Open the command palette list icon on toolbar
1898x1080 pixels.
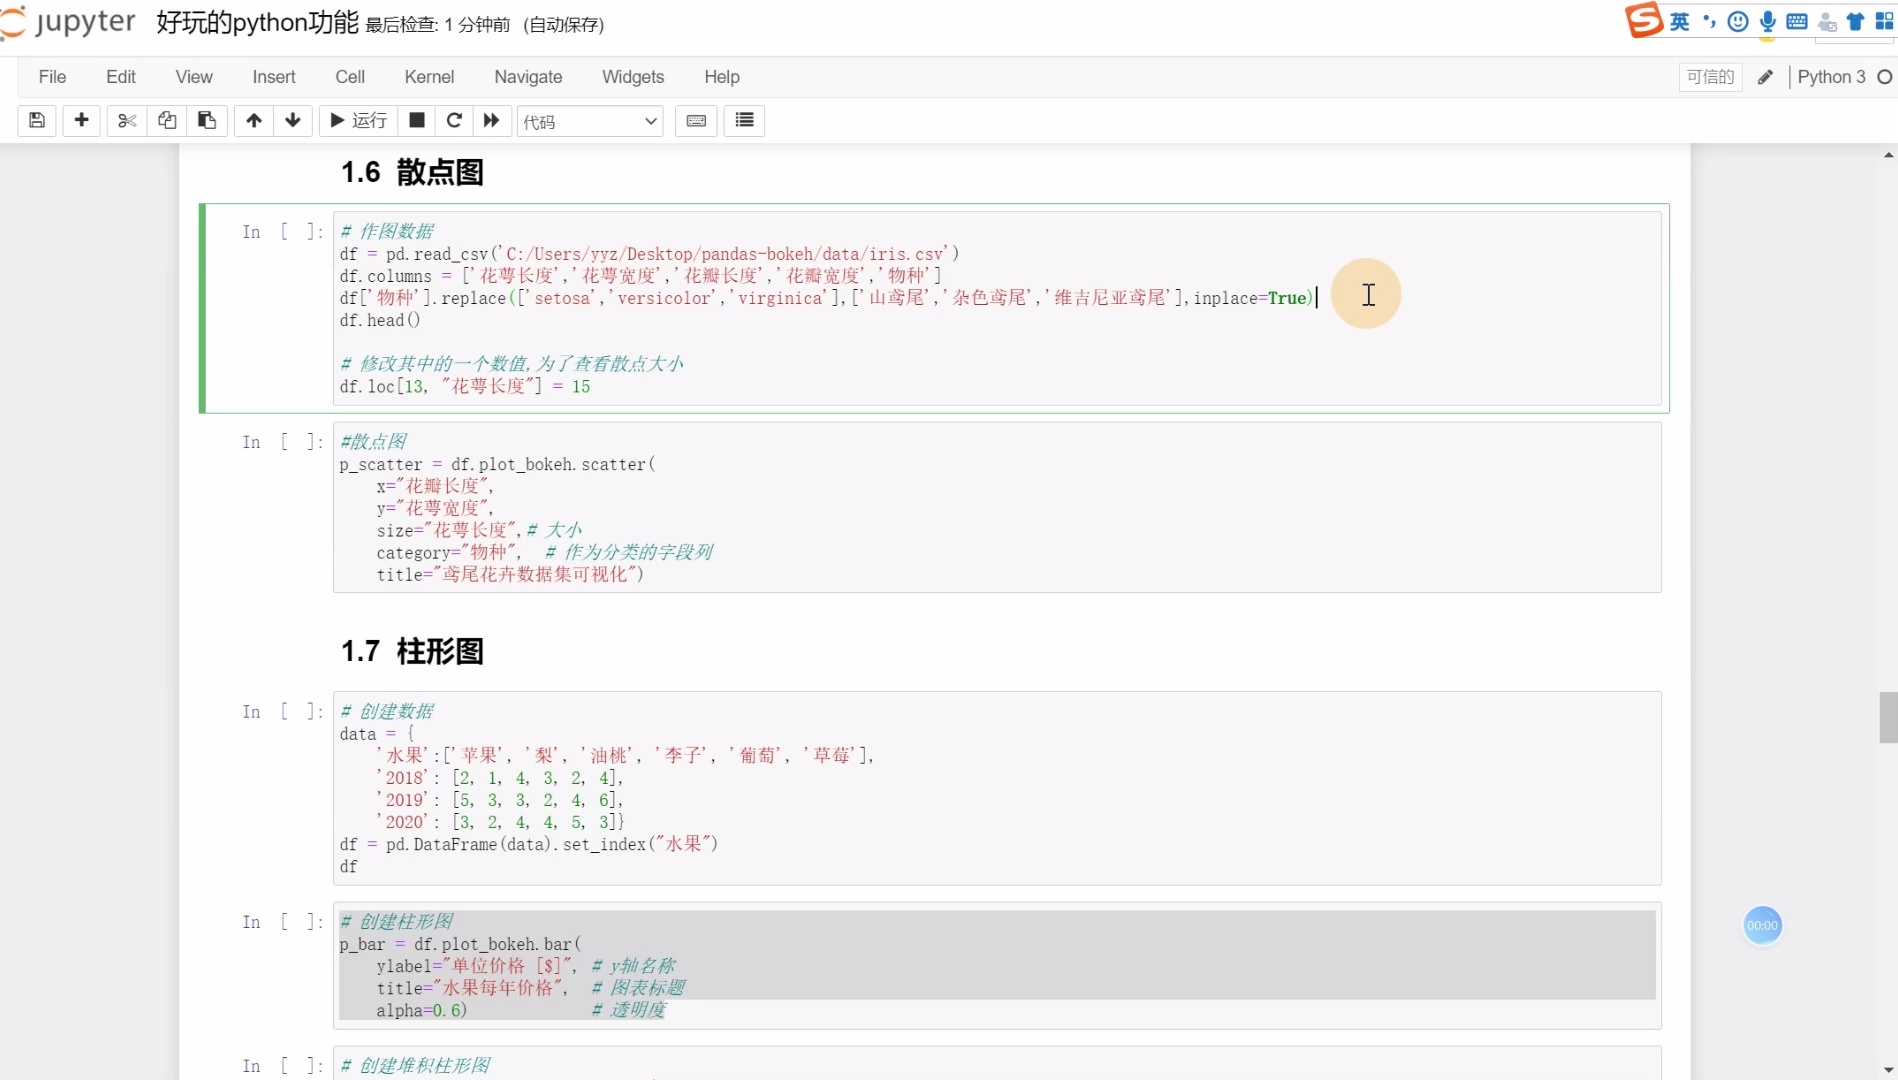744,120
